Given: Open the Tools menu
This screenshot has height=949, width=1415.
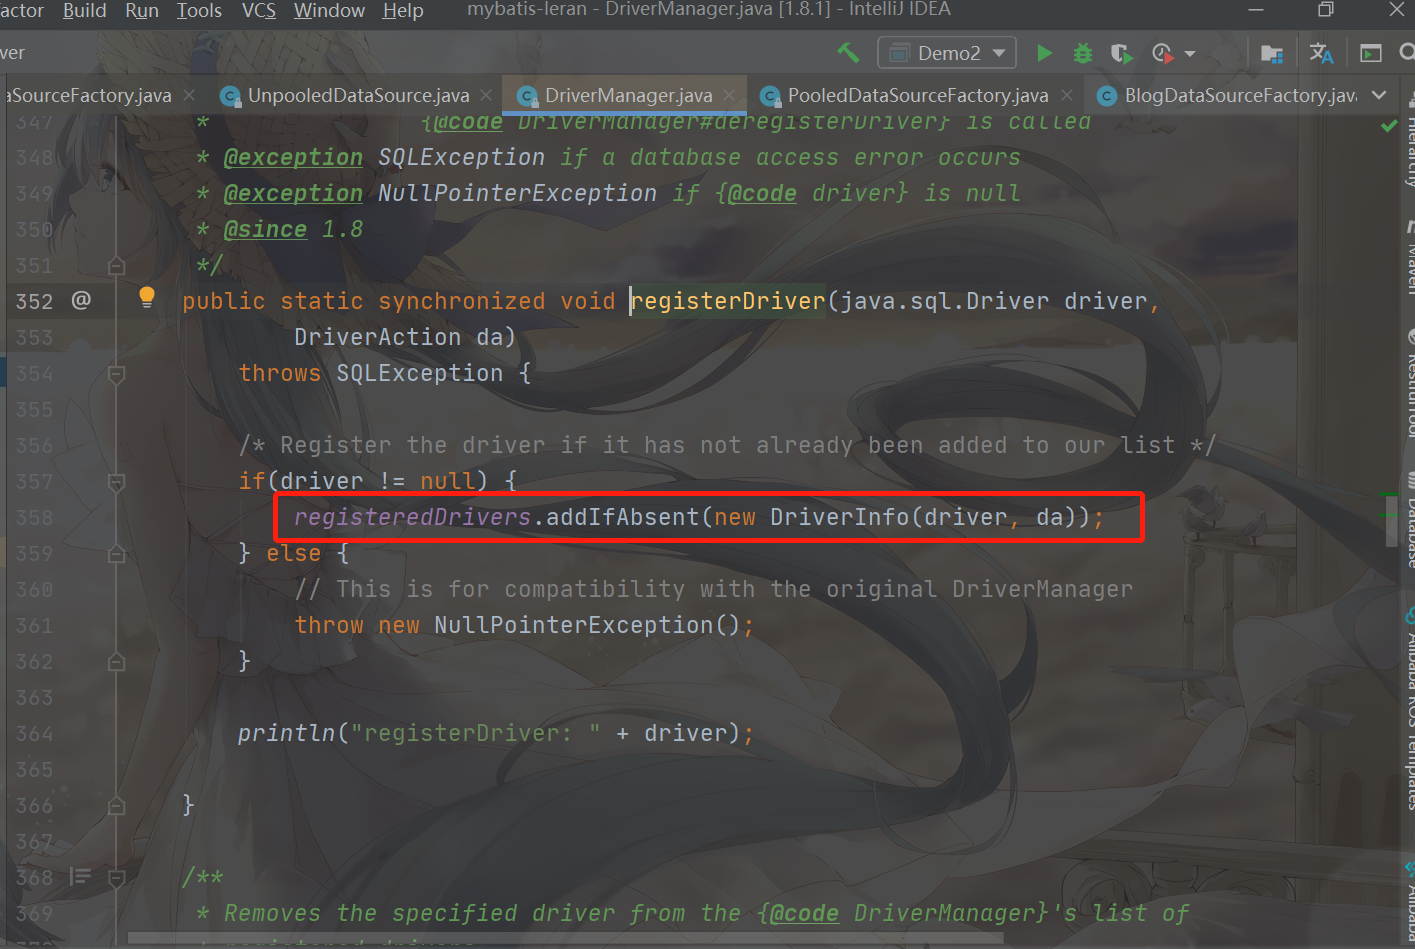Looking at the screenshot, I should coord(199,11).
